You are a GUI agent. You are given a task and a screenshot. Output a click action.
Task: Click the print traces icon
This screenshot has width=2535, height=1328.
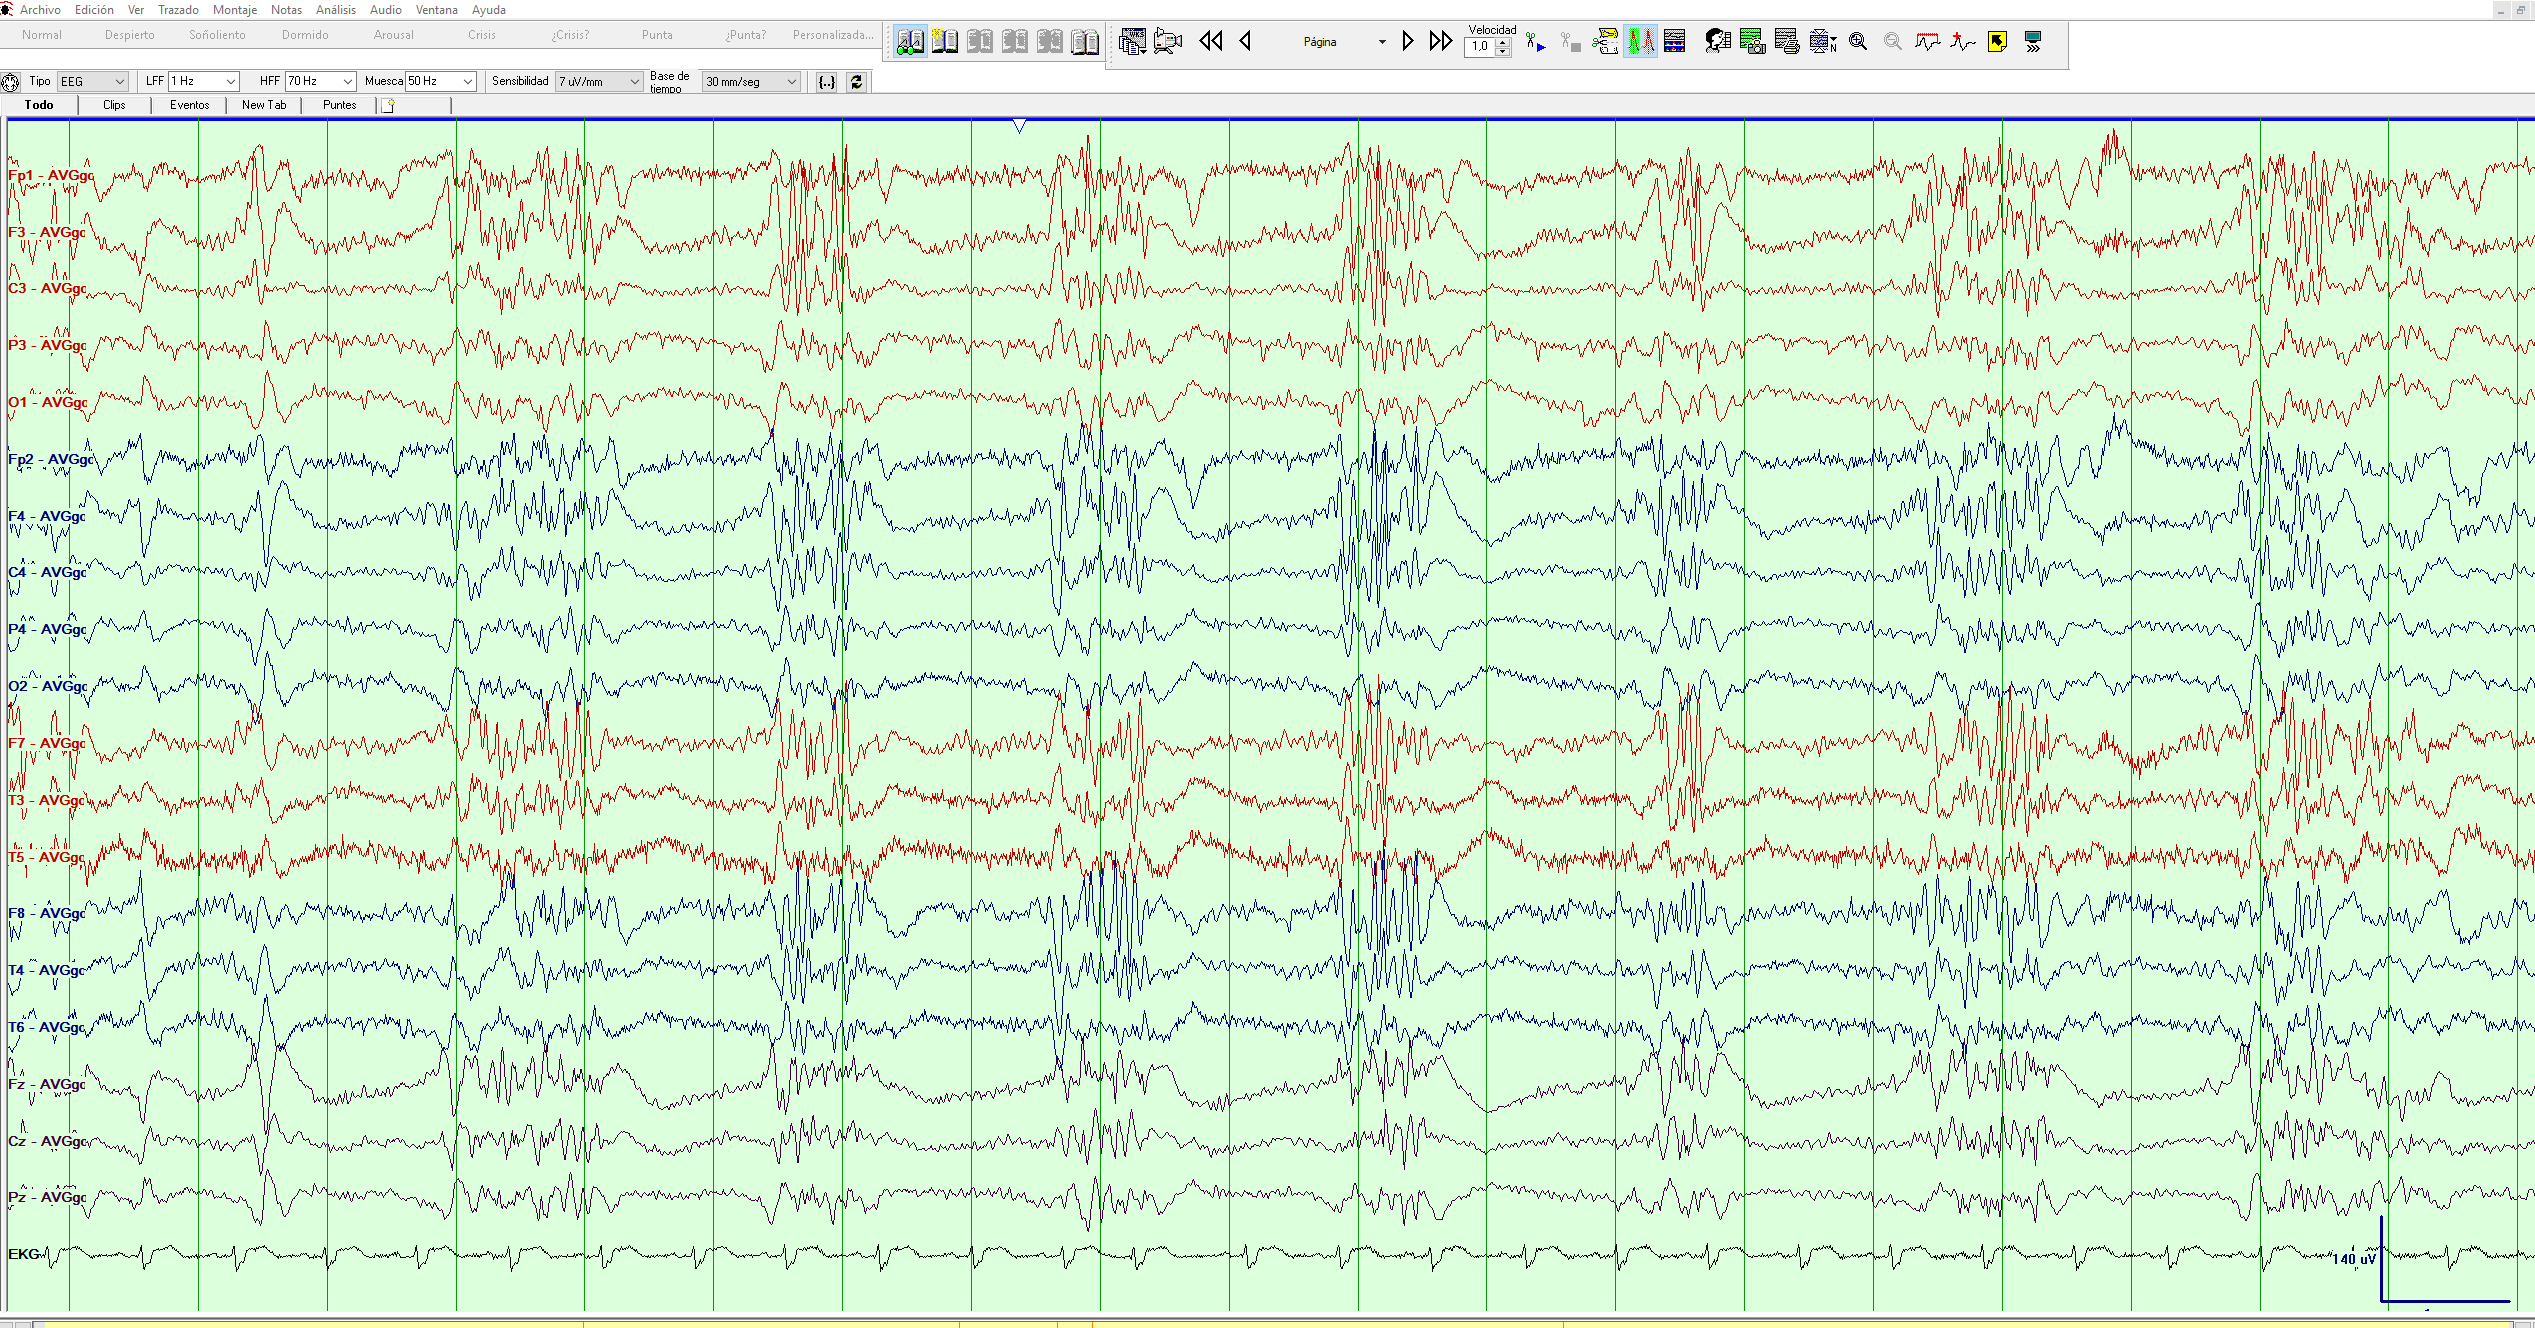pos(1787,42)
